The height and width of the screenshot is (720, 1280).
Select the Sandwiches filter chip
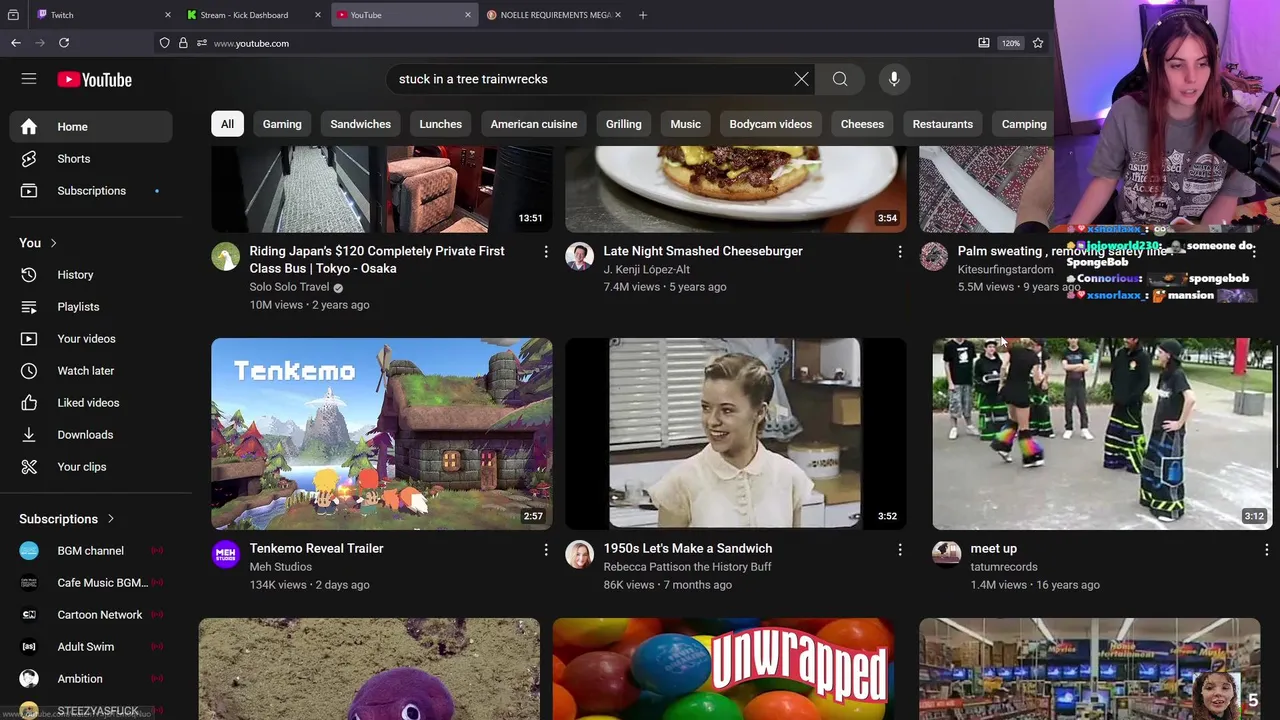click(361, 124)
